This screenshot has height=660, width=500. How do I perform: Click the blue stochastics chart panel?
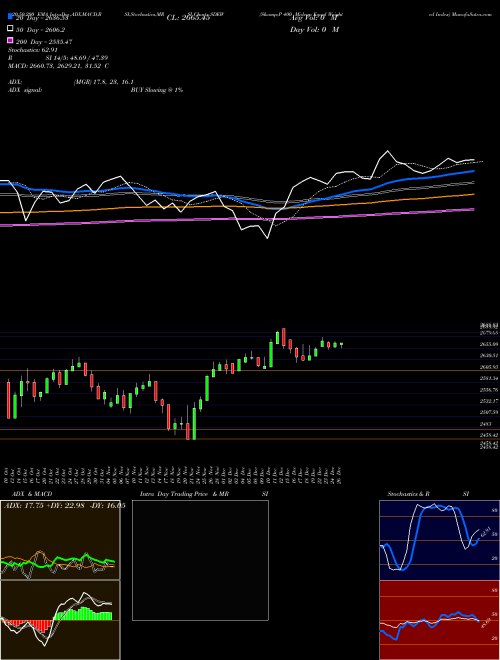pyautogui.click(x=439, y=540)
